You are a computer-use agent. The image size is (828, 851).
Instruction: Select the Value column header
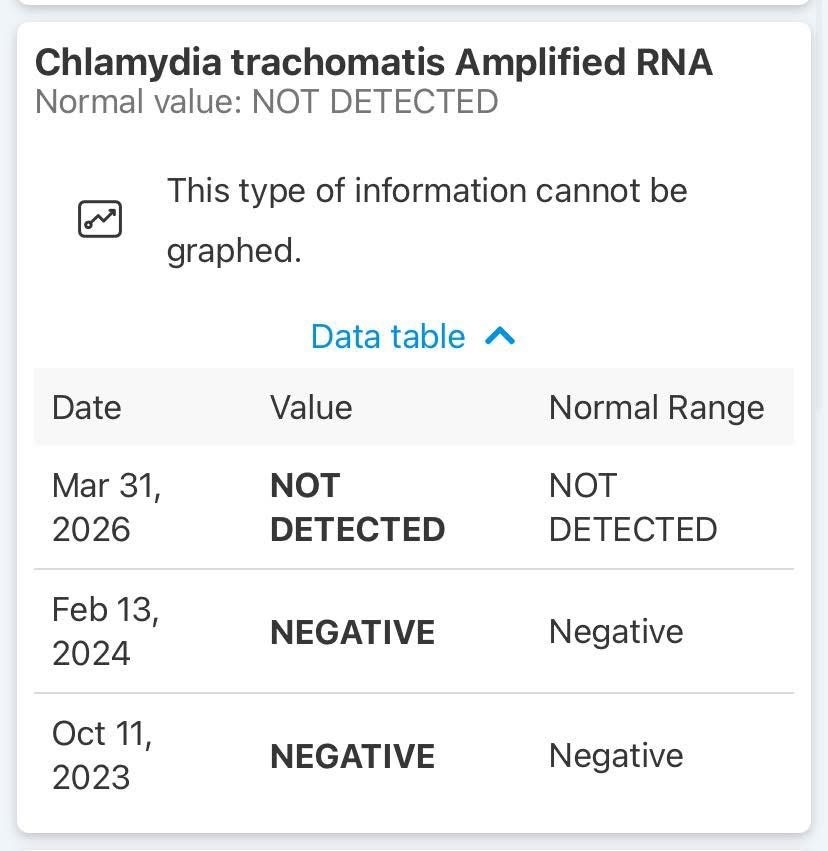311,407
